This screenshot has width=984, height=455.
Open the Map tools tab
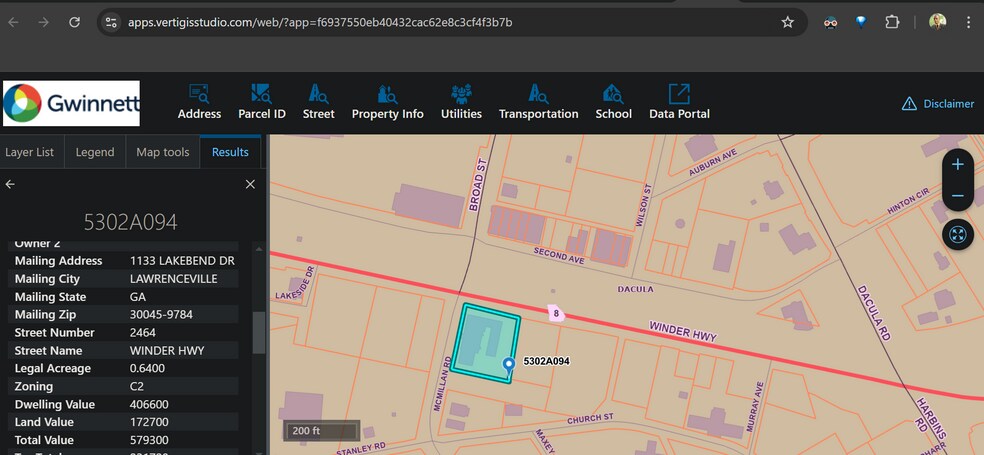(x=162, y=152)
